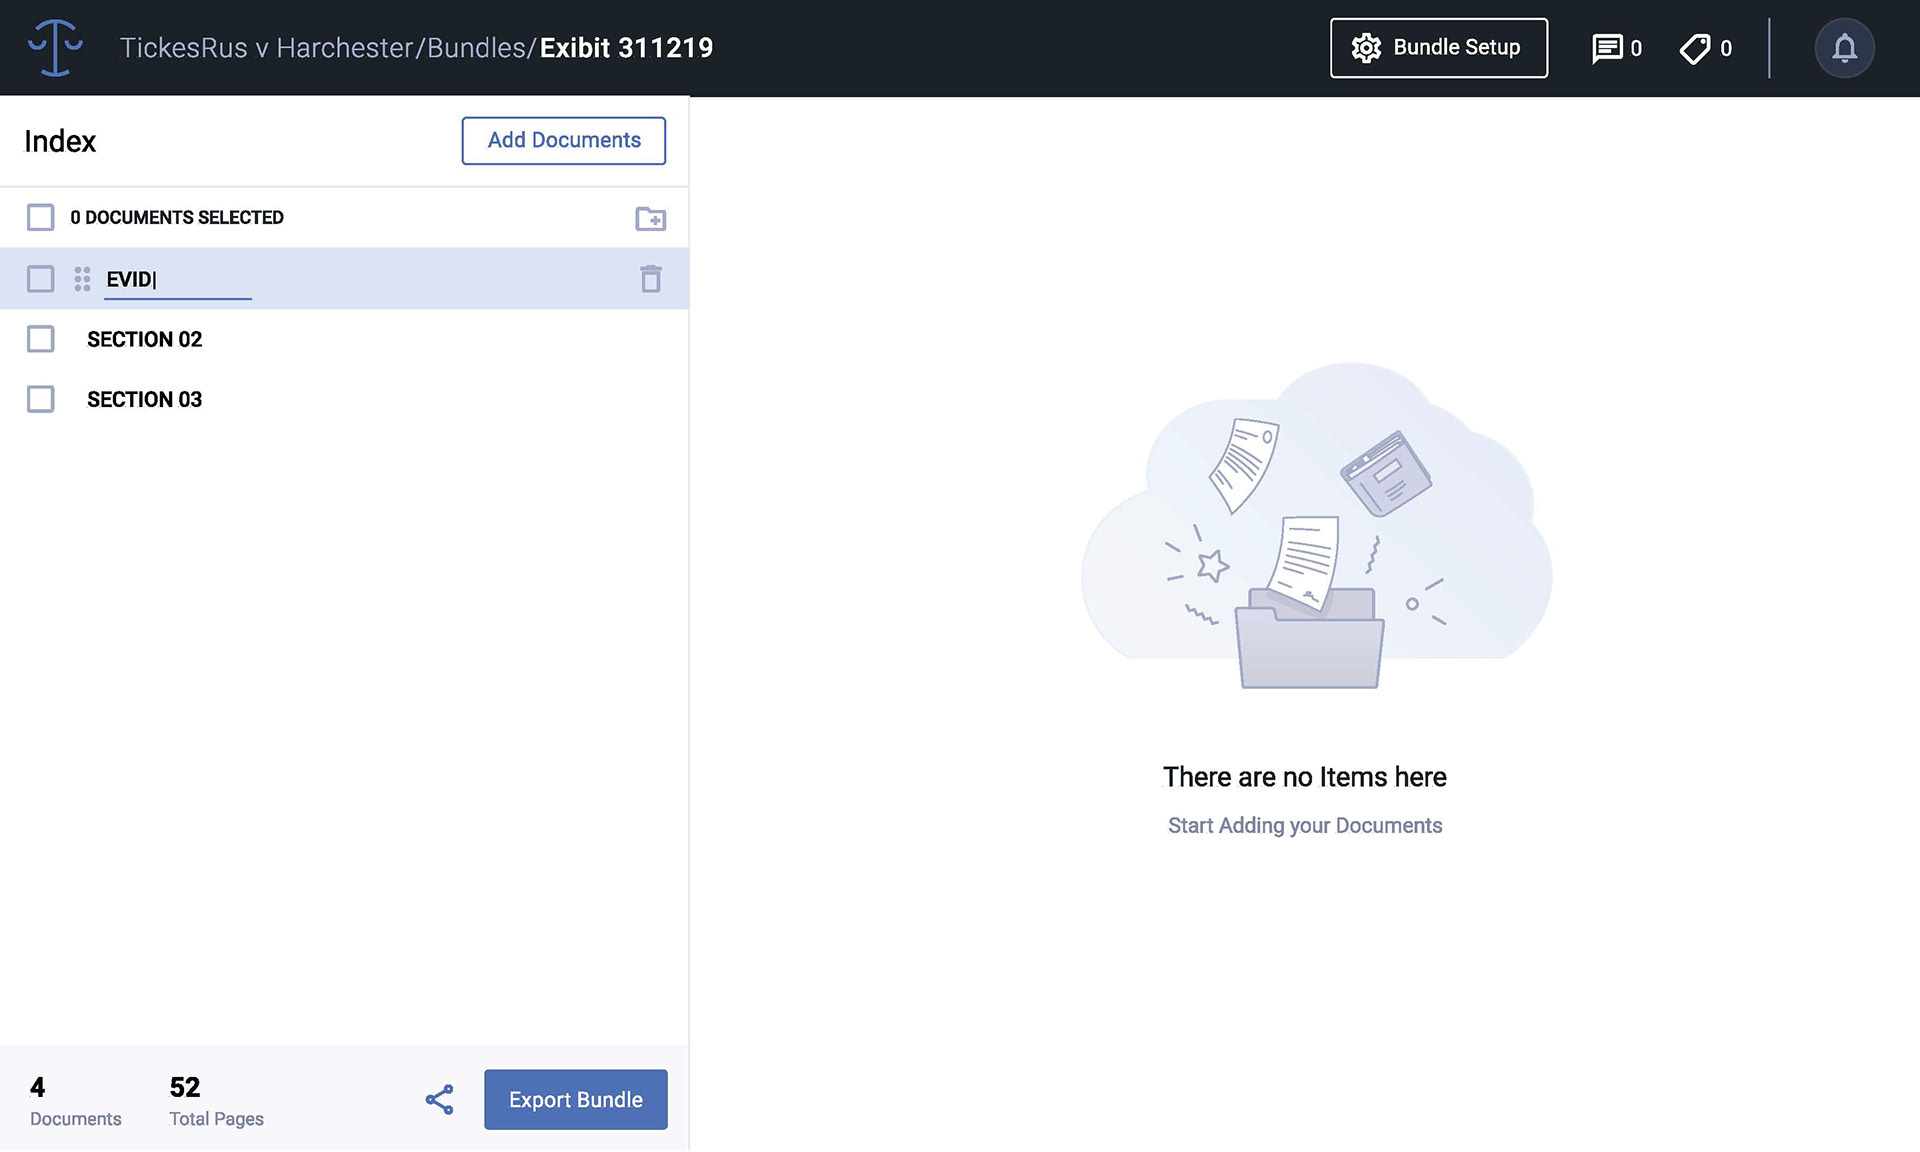Tick the select-all documents checkbox
This screenshot has width=1920, height=1152.
click(x=41, y=218)
